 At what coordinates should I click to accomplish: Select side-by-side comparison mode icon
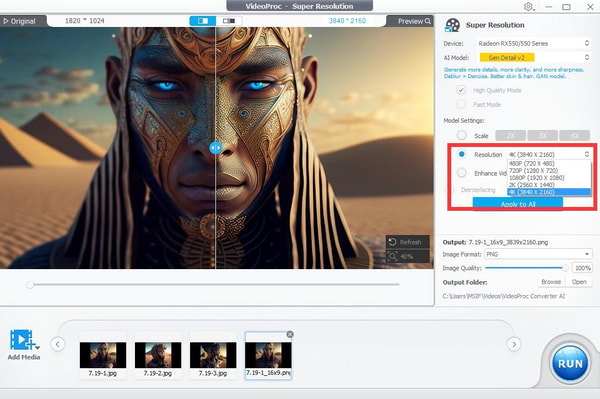point(229,21)
